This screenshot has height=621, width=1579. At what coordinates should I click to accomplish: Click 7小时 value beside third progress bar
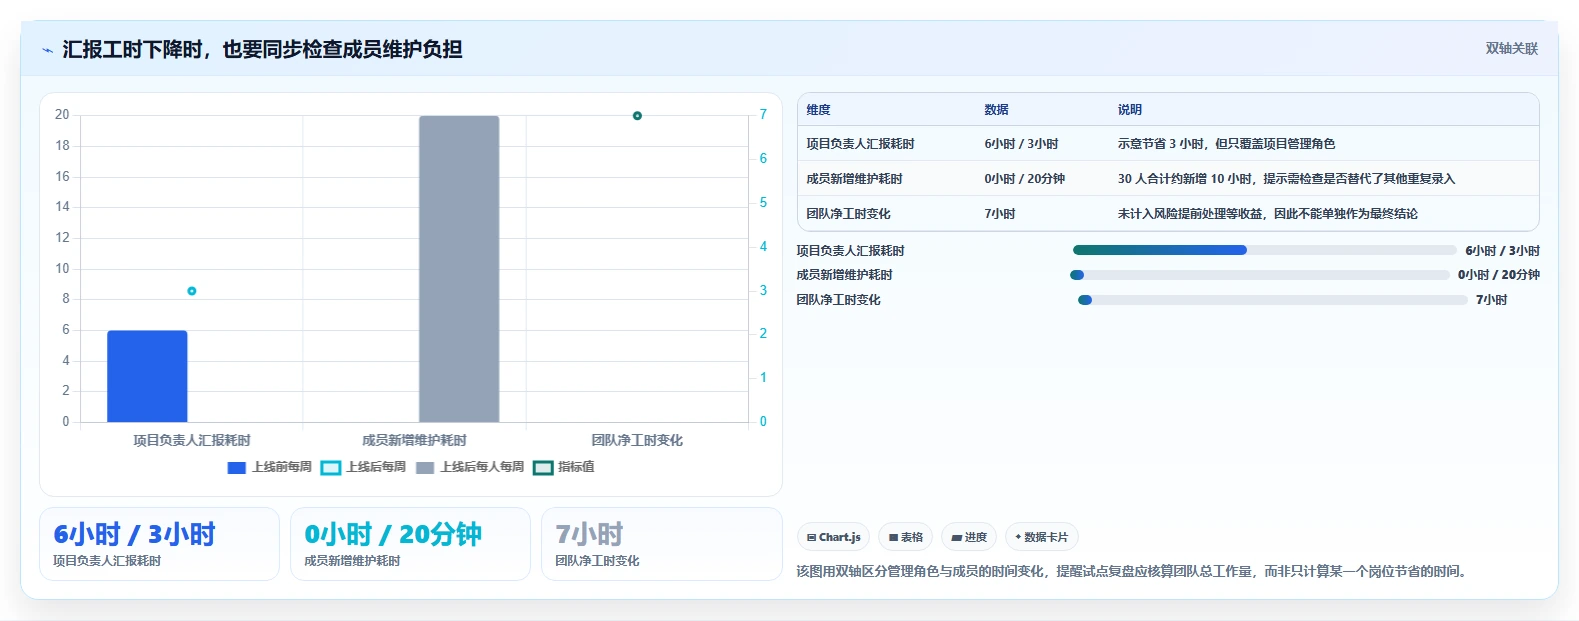pyautogui.click(x=1492, y=300)
